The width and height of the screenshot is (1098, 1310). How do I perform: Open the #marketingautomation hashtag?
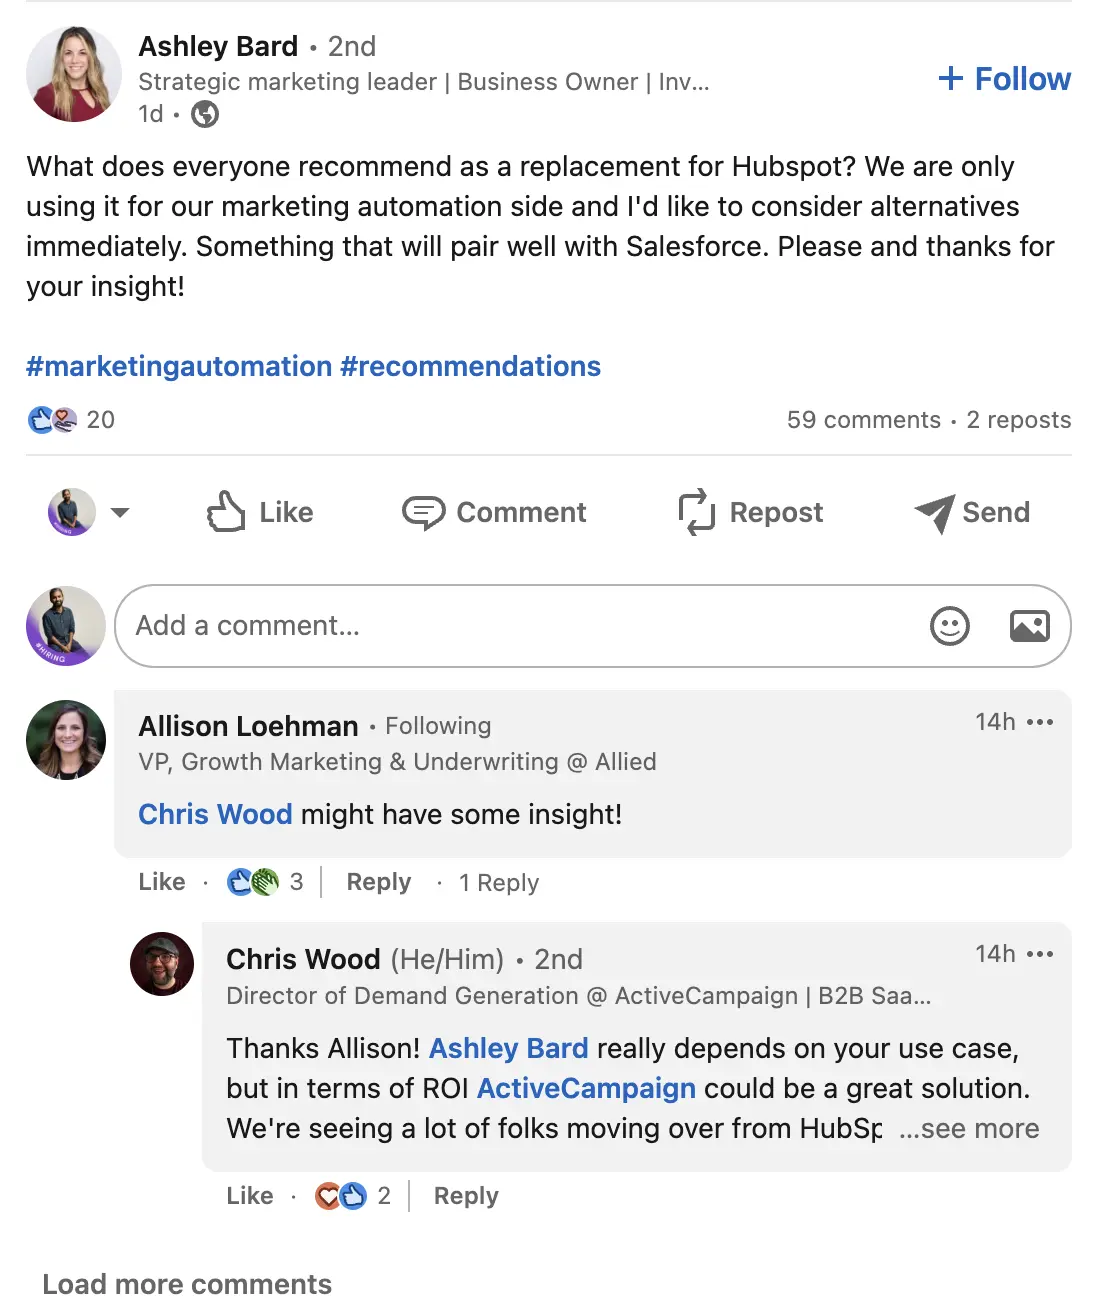(x=179, y=366)
